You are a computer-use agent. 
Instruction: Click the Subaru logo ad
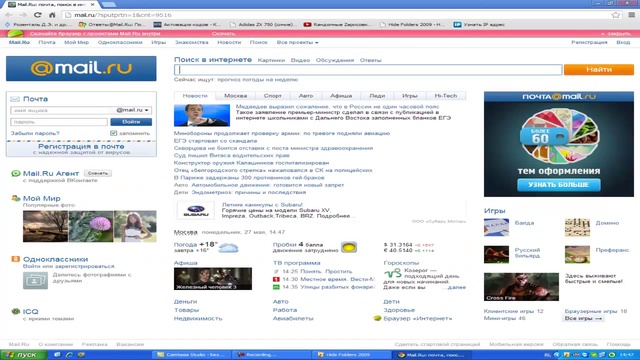196,211
